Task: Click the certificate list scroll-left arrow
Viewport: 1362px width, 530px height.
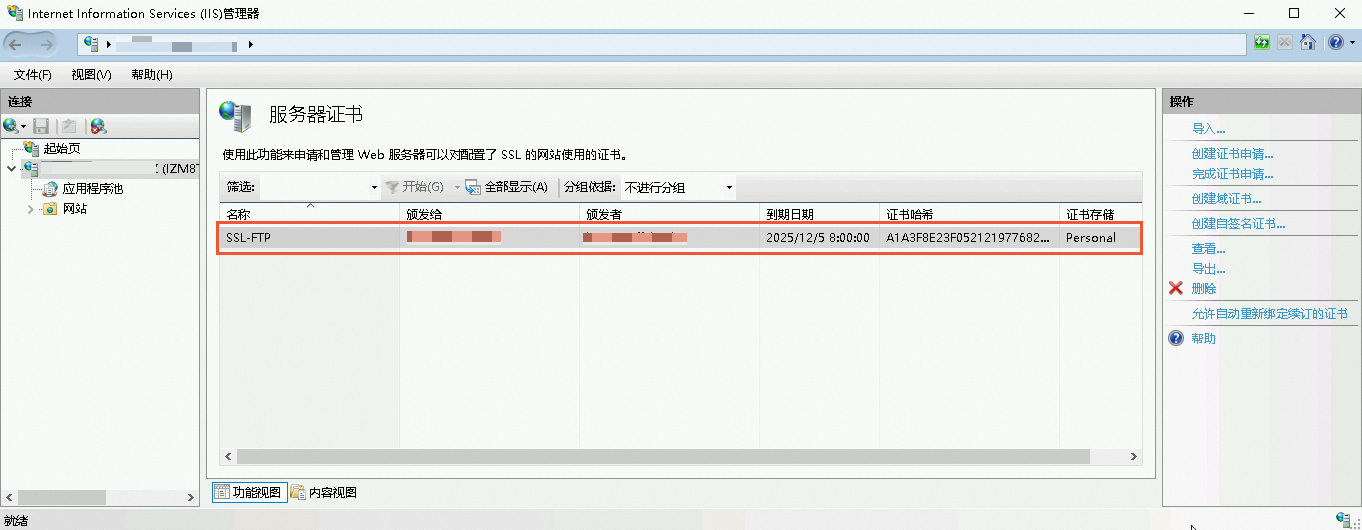Action: [x=228, y=456]
